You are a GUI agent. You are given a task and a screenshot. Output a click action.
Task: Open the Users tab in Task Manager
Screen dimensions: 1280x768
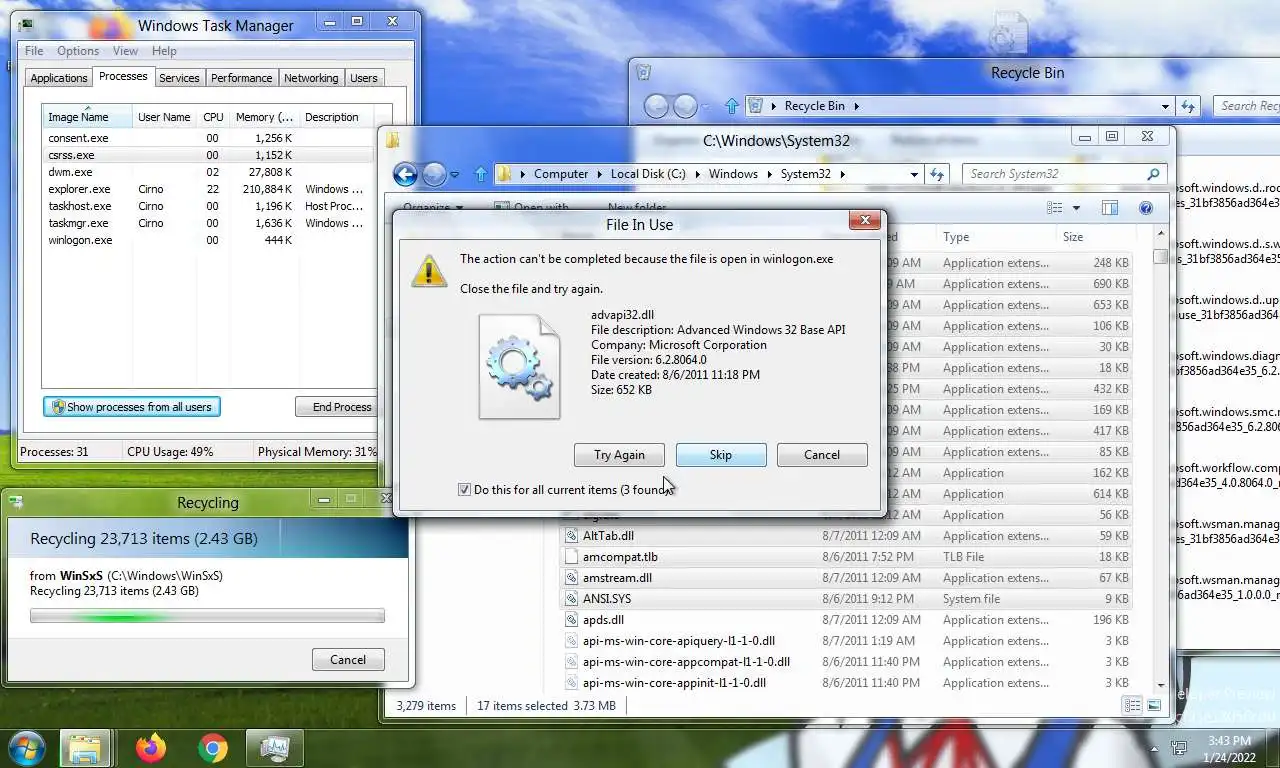pyautogui.click(x=364, y=78)
